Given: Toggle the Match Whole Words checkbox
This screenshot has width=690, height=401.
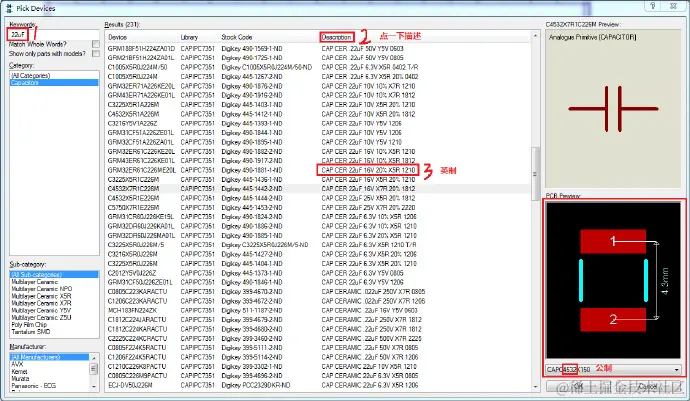Looking at the screenshot, I should [x=95, y=44].
